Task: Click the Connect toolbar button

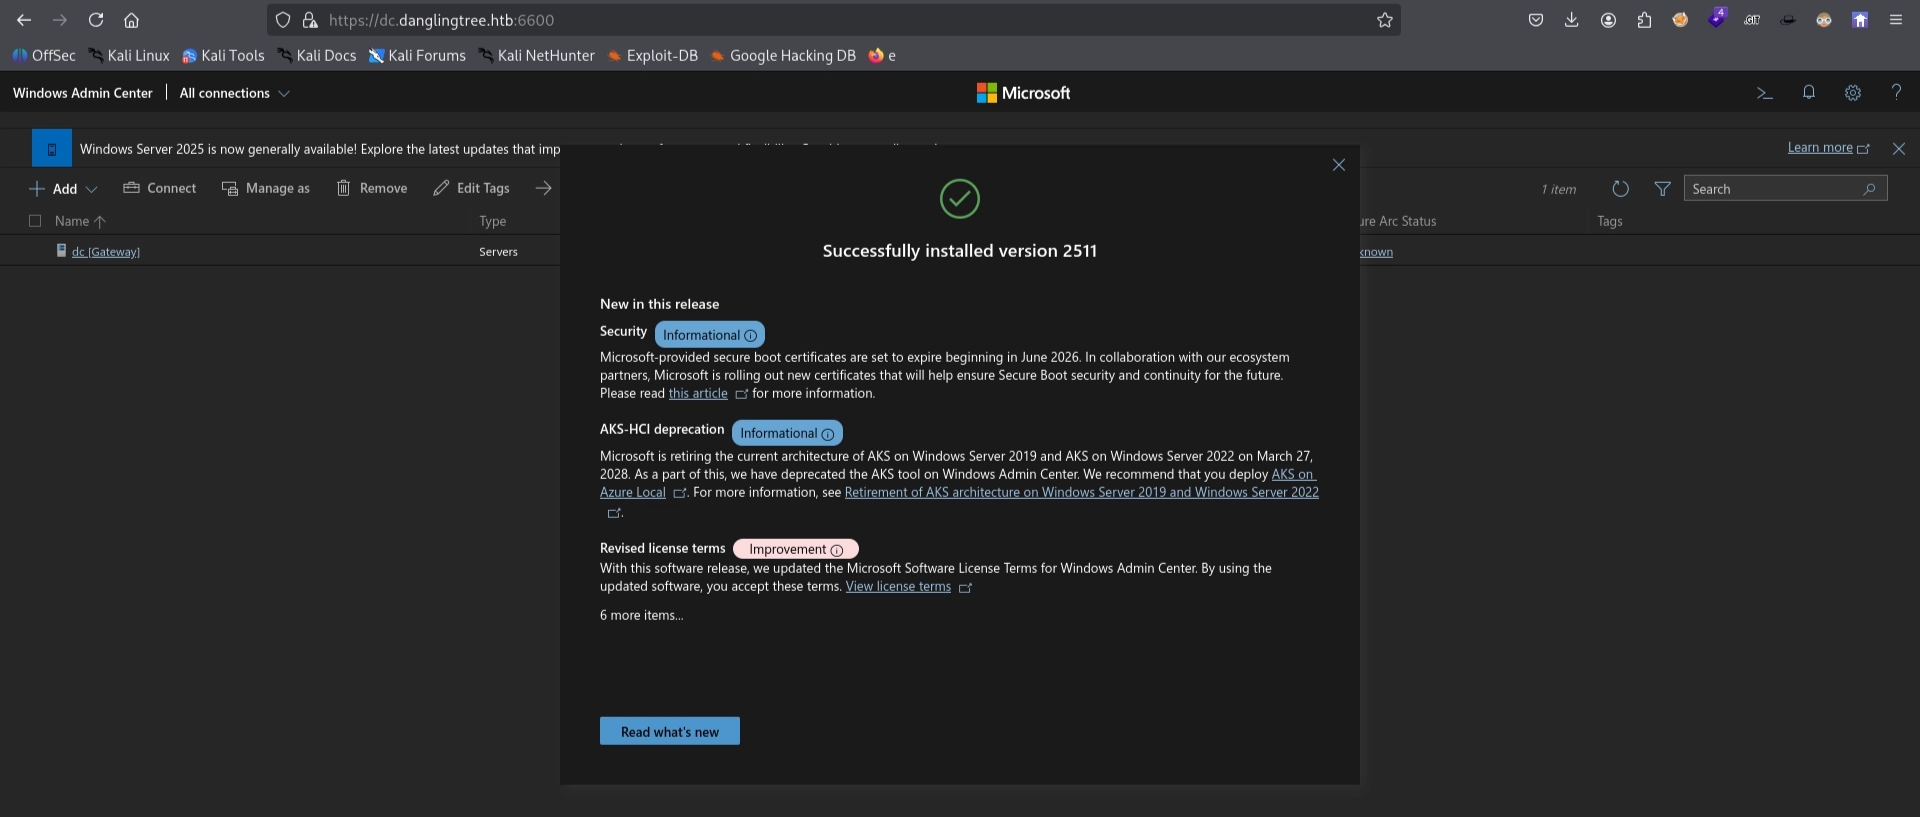Action: click(x=159, y=188)
